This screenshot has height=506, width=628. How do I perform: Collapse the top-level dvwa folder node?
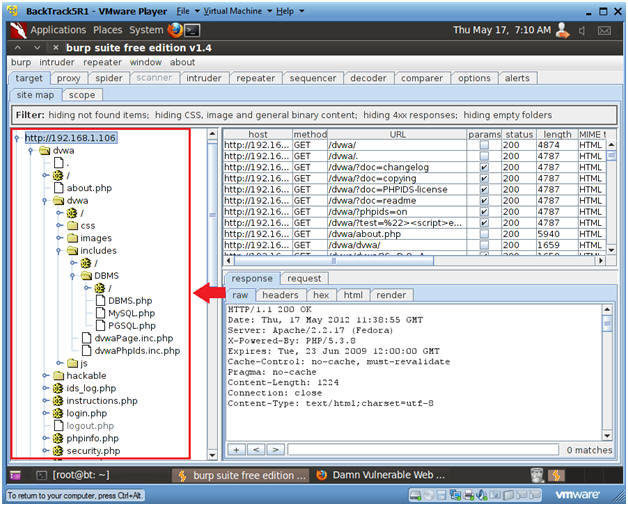coord(30,151)
